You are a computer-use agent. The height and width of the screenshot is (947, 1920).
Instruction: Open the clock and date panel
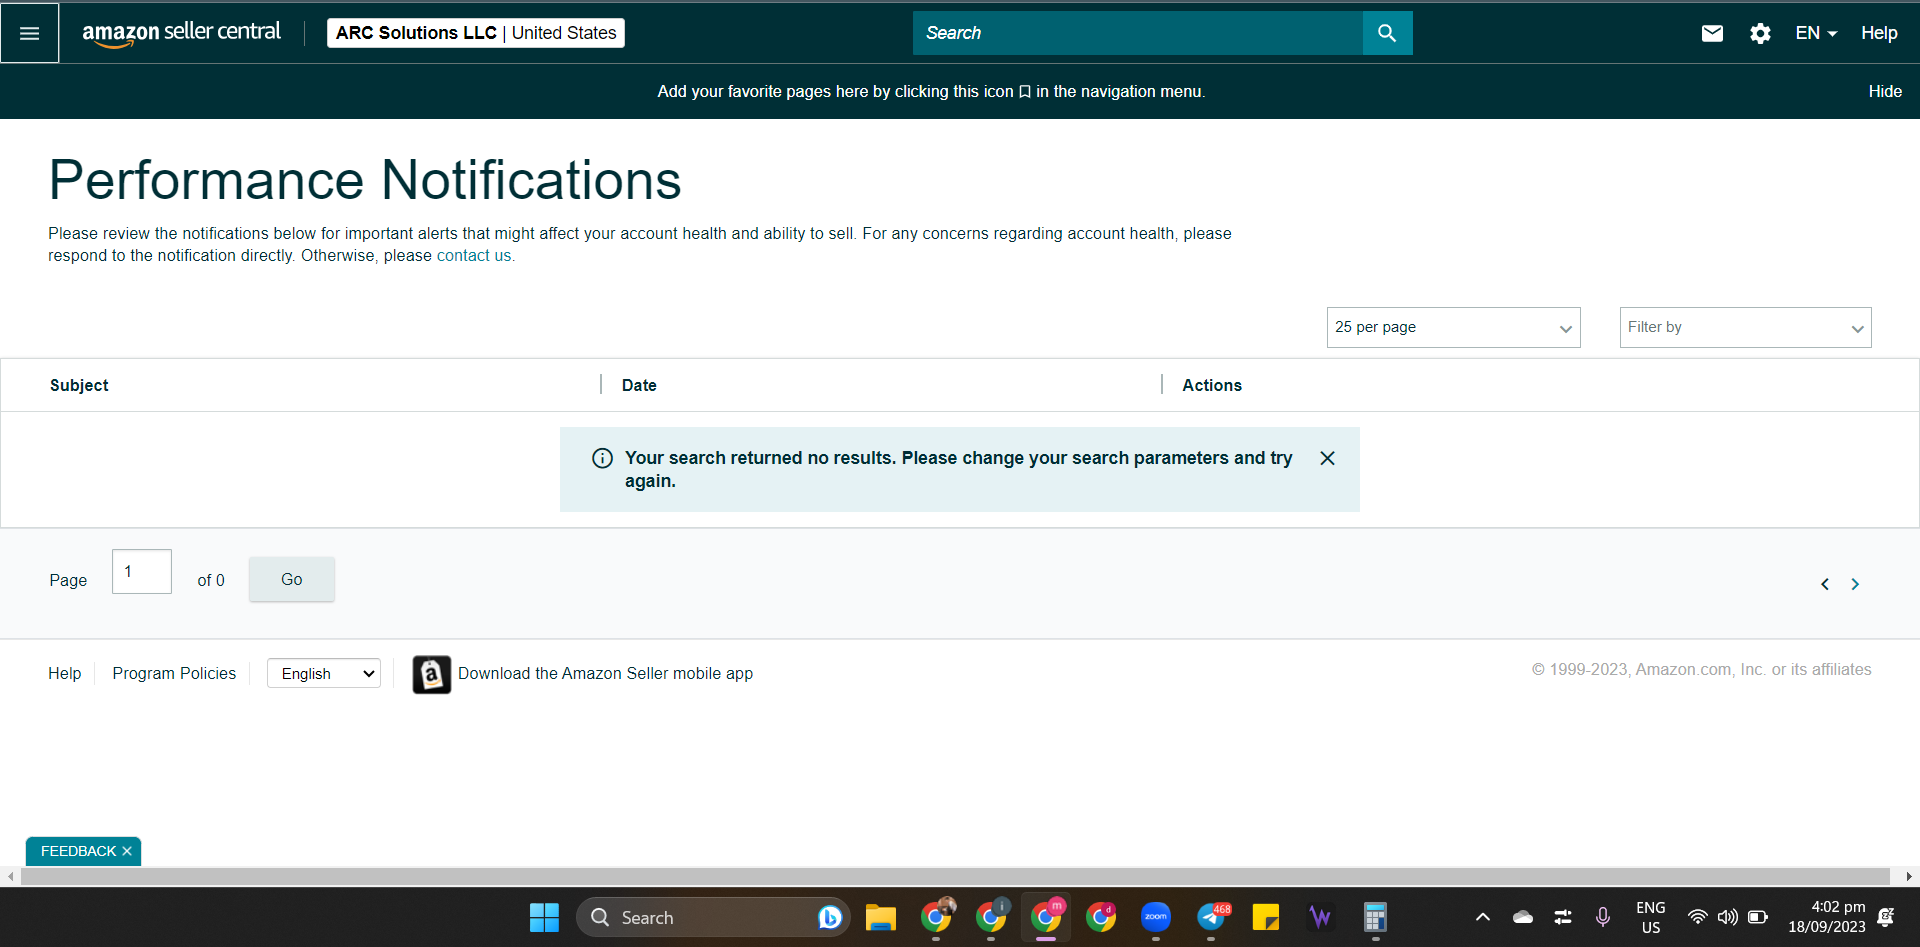1827,917
